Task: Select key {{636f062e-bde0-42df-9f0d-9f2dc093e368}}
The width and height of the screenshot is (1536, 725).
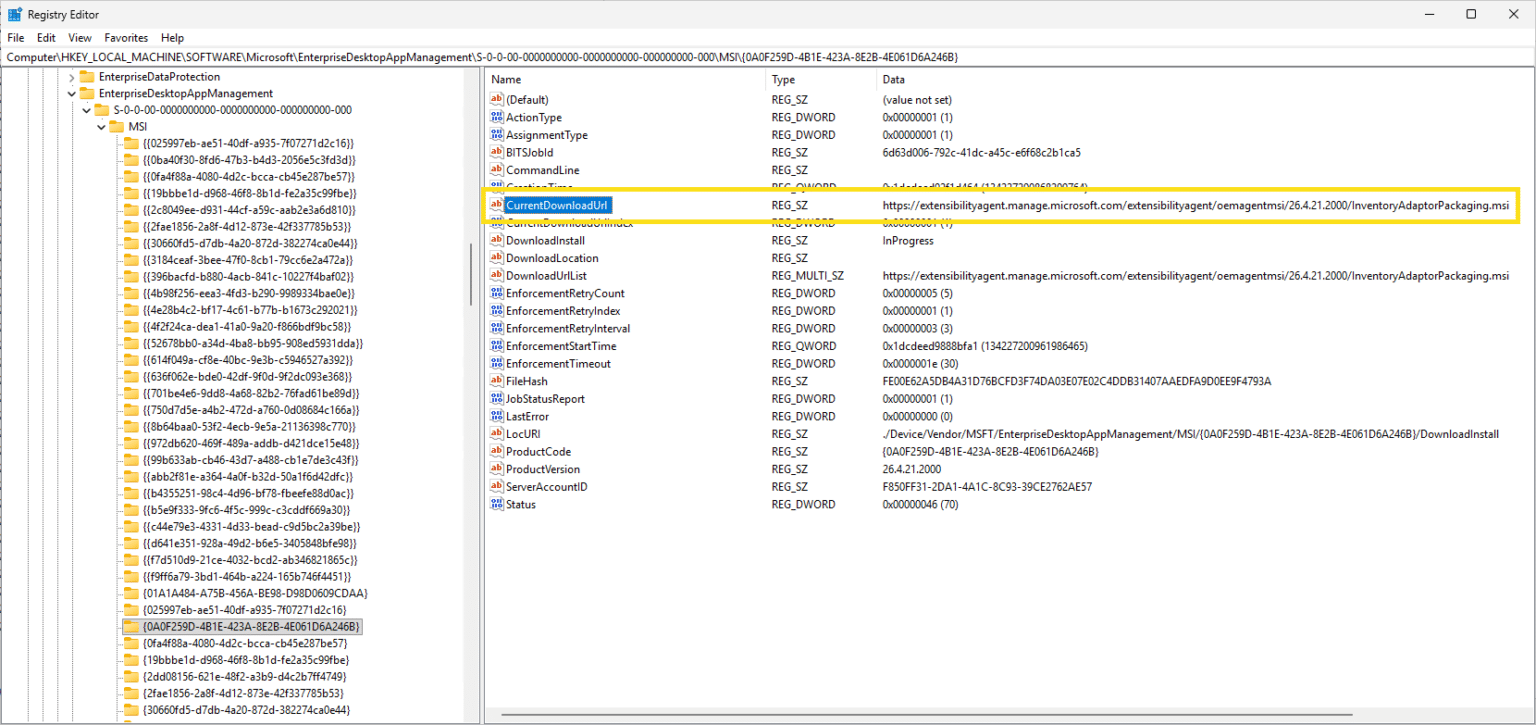Action: (x=247, y=376)
